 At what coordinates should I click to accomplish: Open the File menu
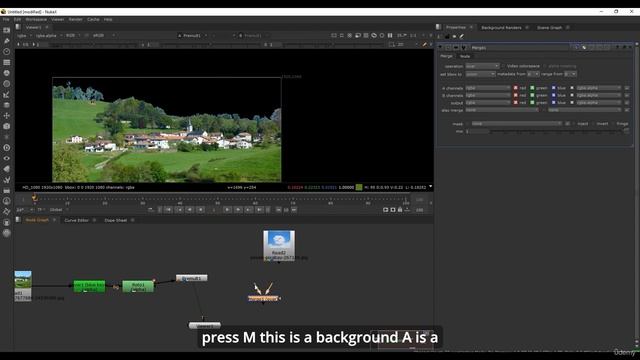6,19
